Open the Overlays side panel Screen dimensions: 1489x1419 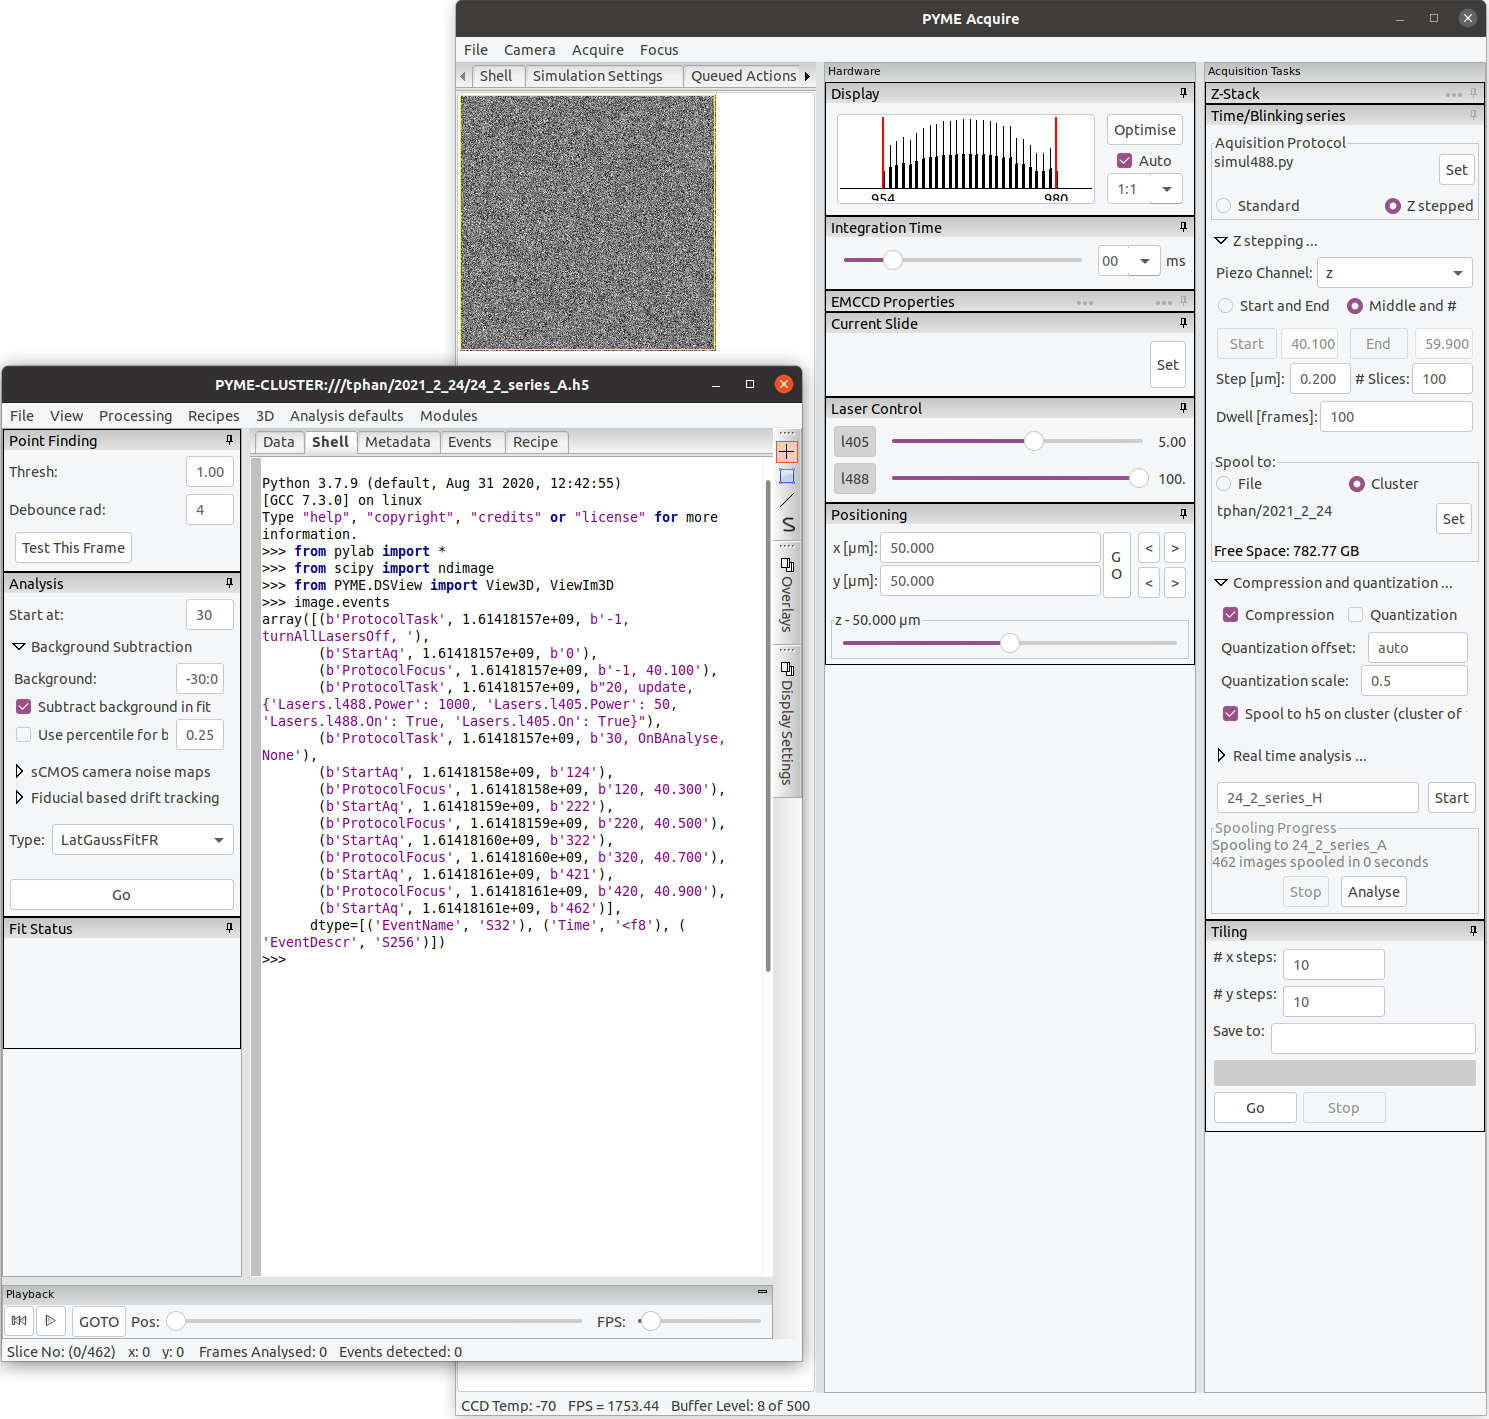pyautogui.click(x=787, y=600)
